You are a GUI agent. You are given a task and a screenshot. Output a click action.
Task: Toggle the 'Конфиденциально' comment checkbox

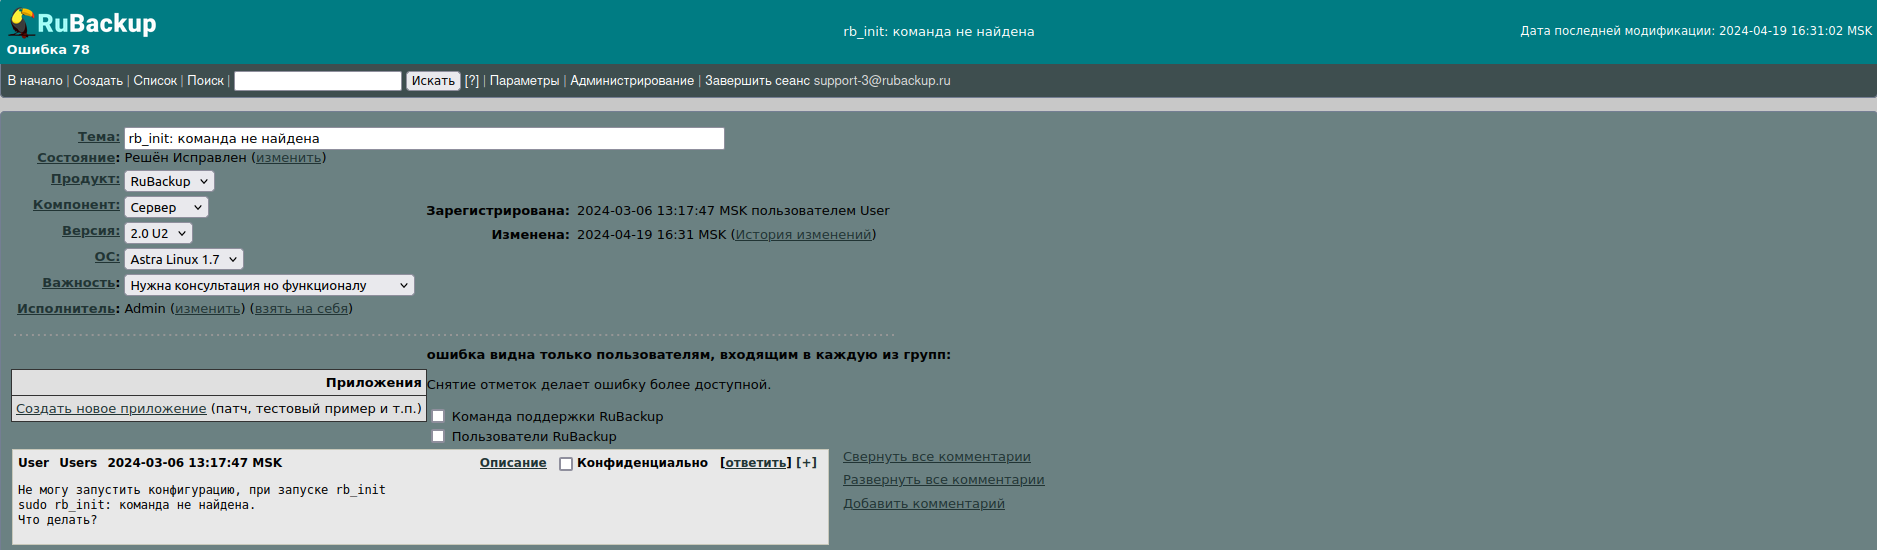point(566,464)
